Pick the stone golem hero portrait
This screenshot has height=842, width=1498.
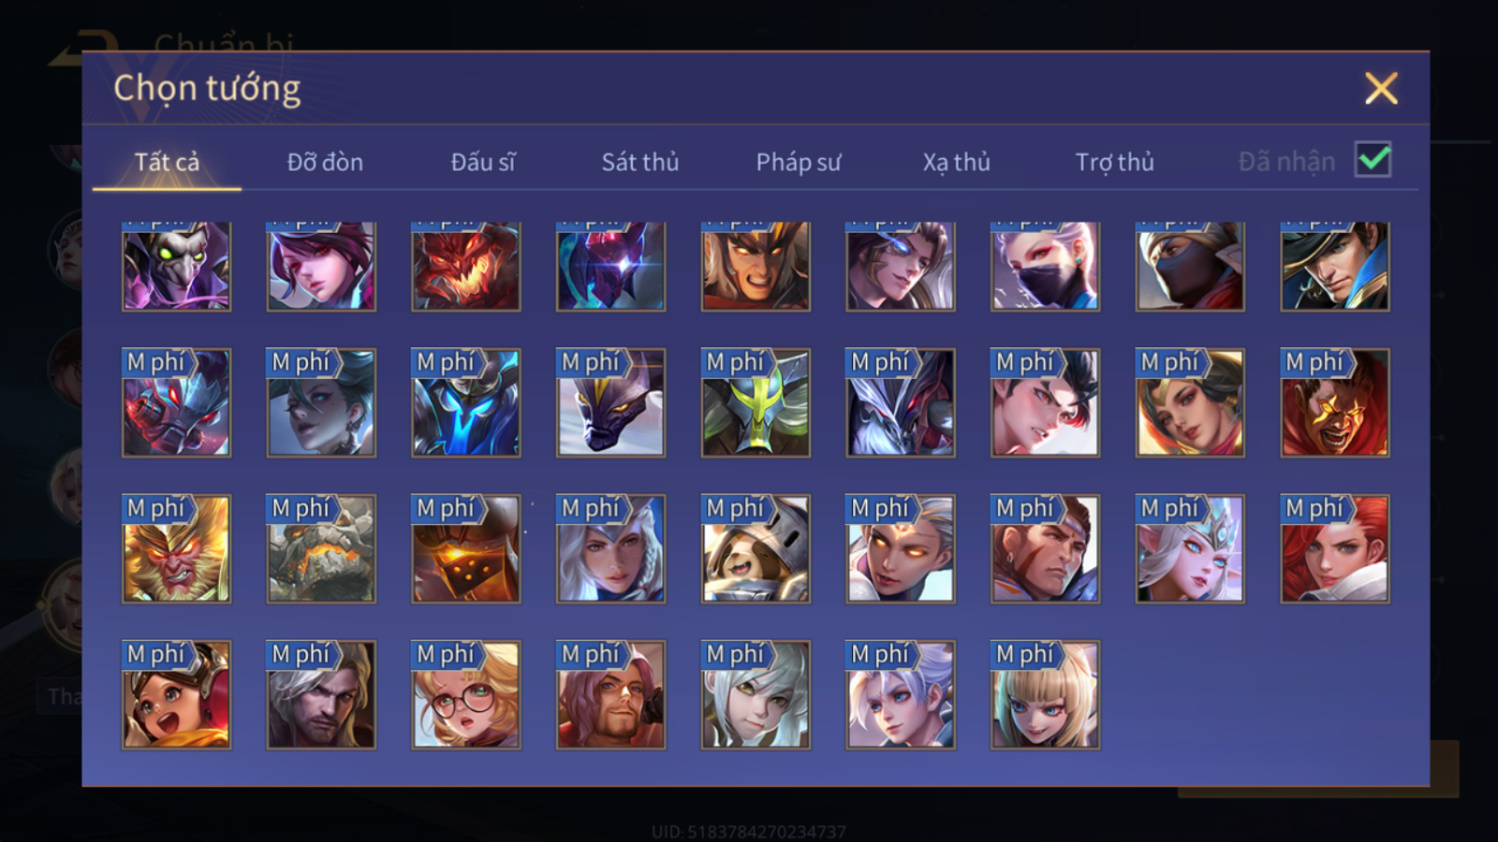pyautogui.click(x=321, y=548)
